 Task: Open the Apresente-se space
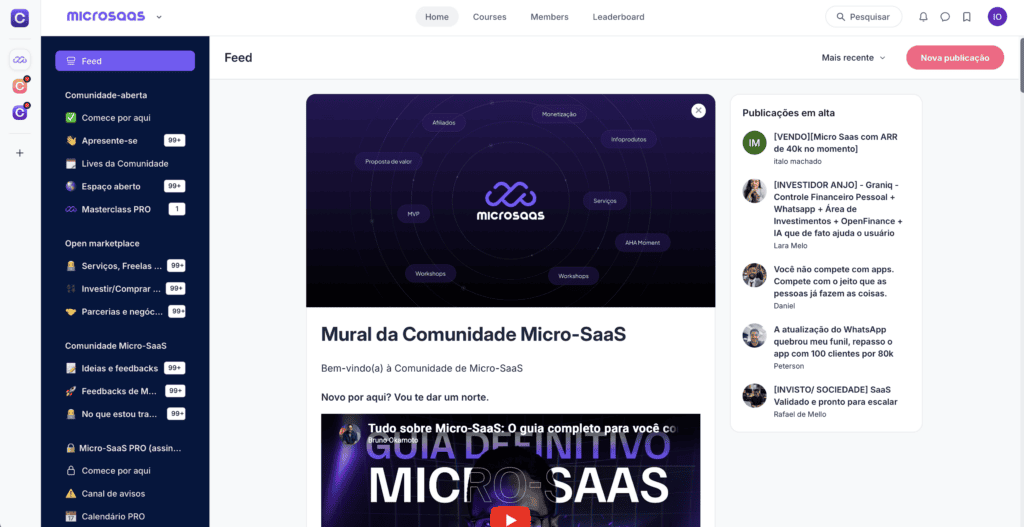click(125, 140)
